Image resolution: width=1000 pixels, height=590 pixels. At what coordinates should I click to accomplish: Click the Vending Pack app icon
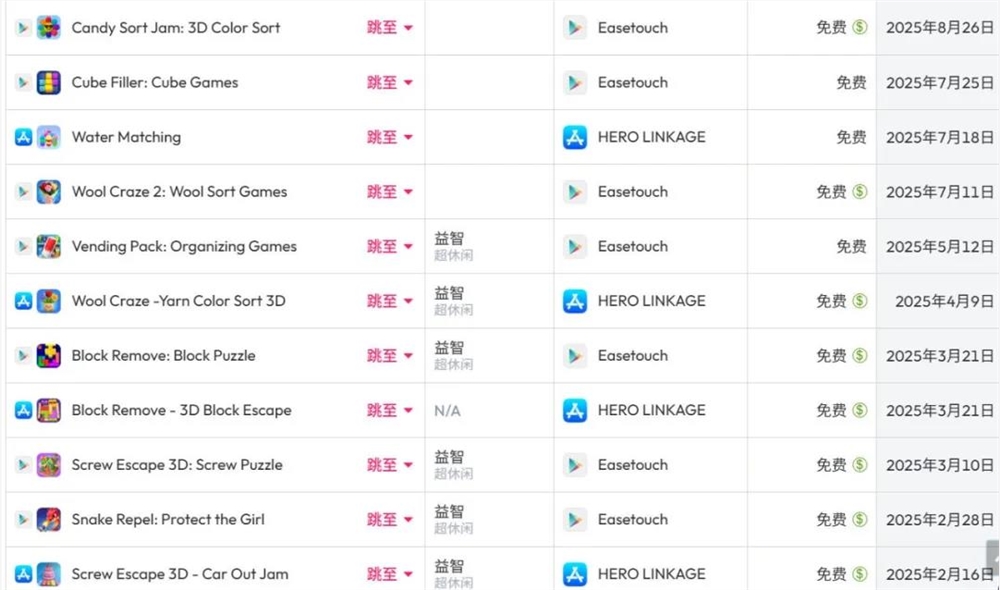pos(48,246)
